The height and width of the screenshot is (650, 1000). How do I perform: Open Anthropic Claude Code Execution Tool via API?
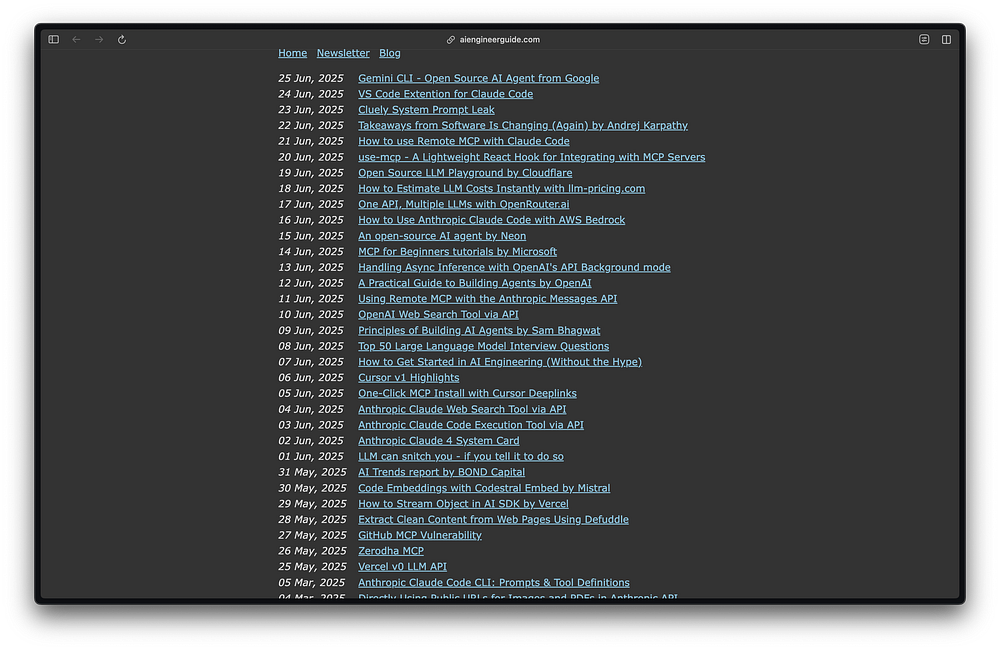pyautogui.click(x=471, y=425)
